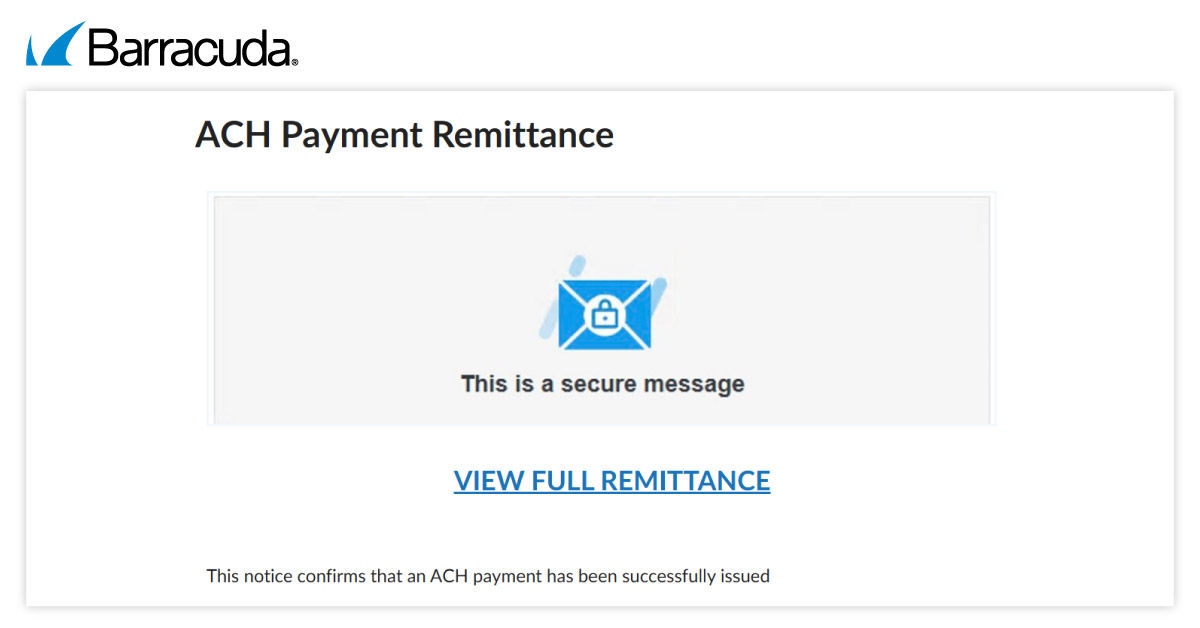Open the VIEW FULL REMITTANCE link
1200x628 pixels.
pos(611,481)
